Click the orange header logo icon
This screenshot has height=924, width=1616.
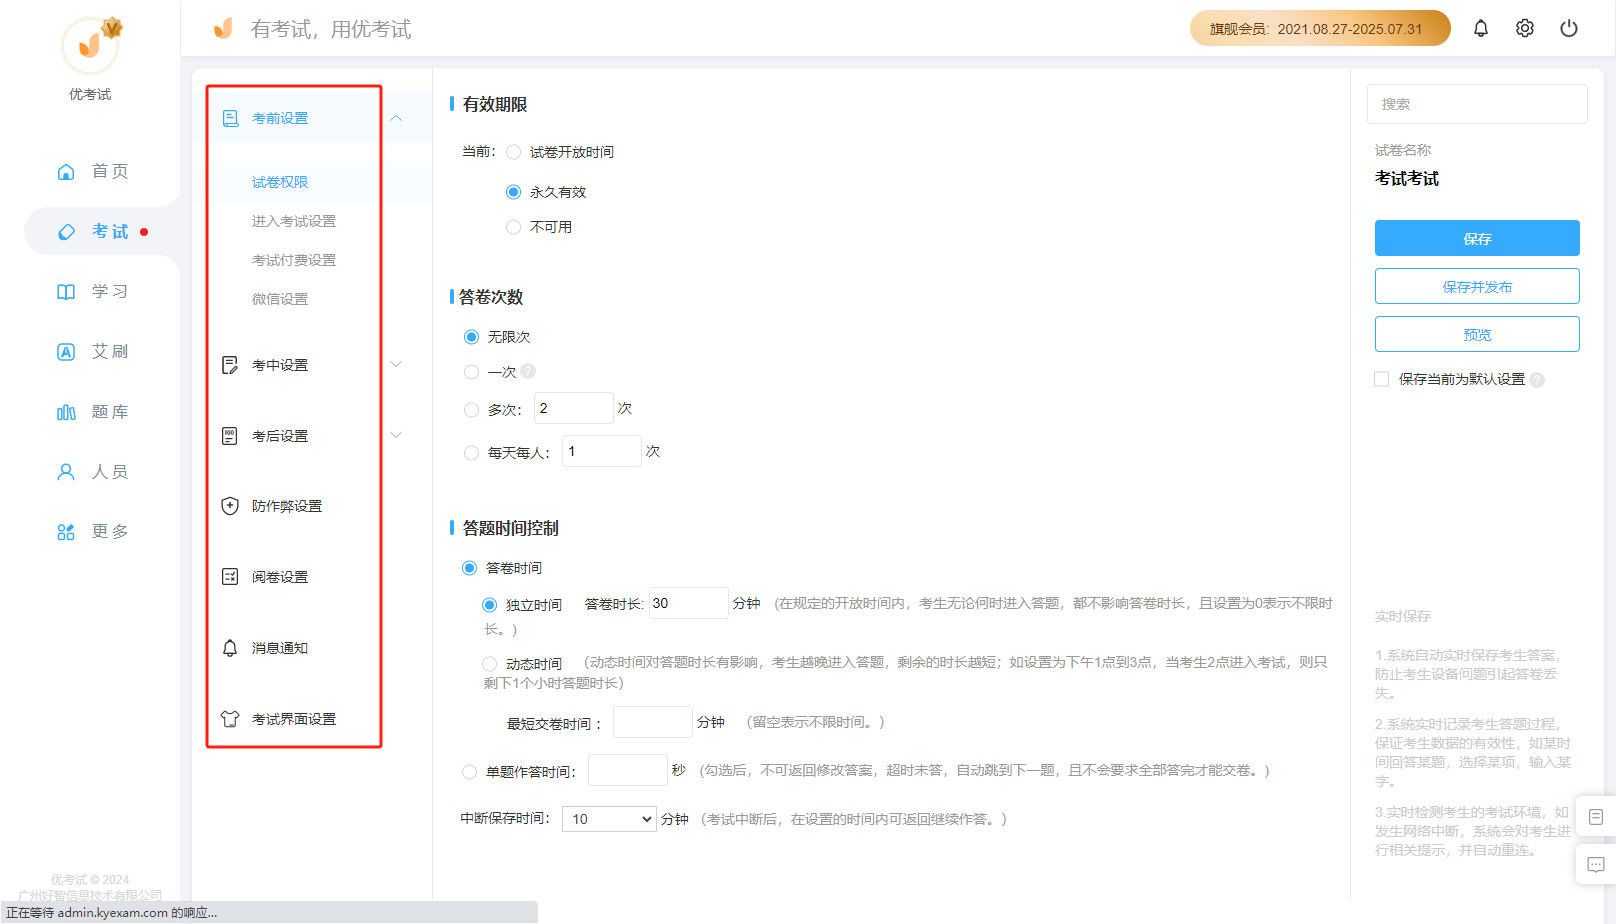(223, 29)
